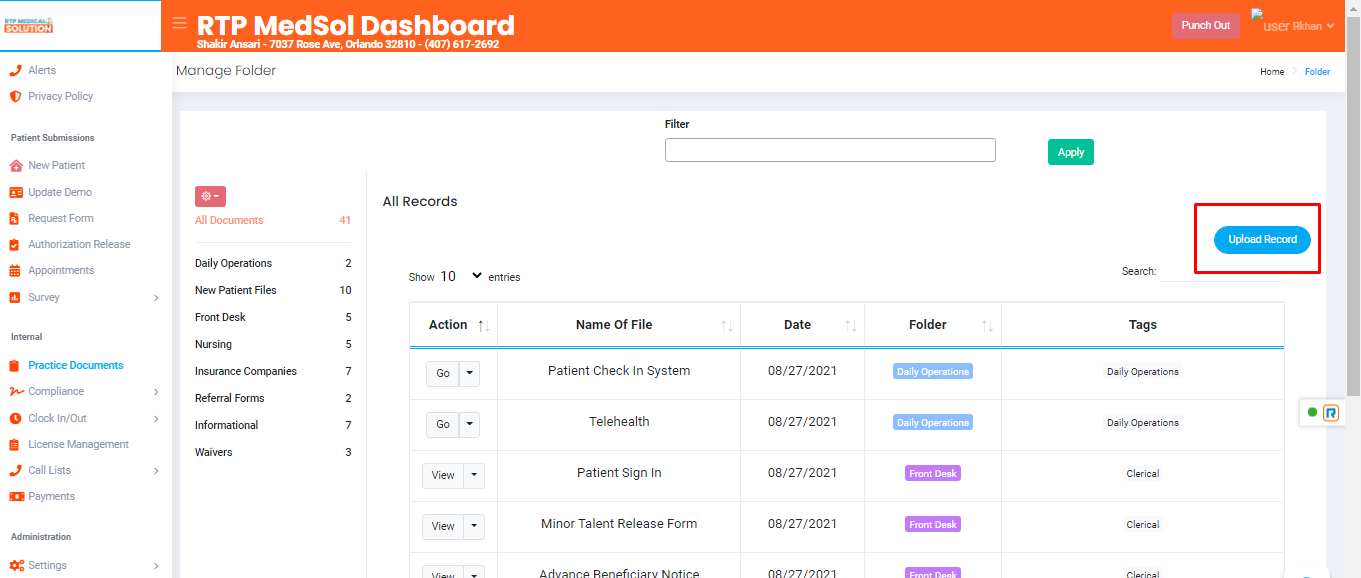The width and height of the screenshot is (1361, 578).
Task: Click the Survey chart icon
Action: click(x=15, y=297)
